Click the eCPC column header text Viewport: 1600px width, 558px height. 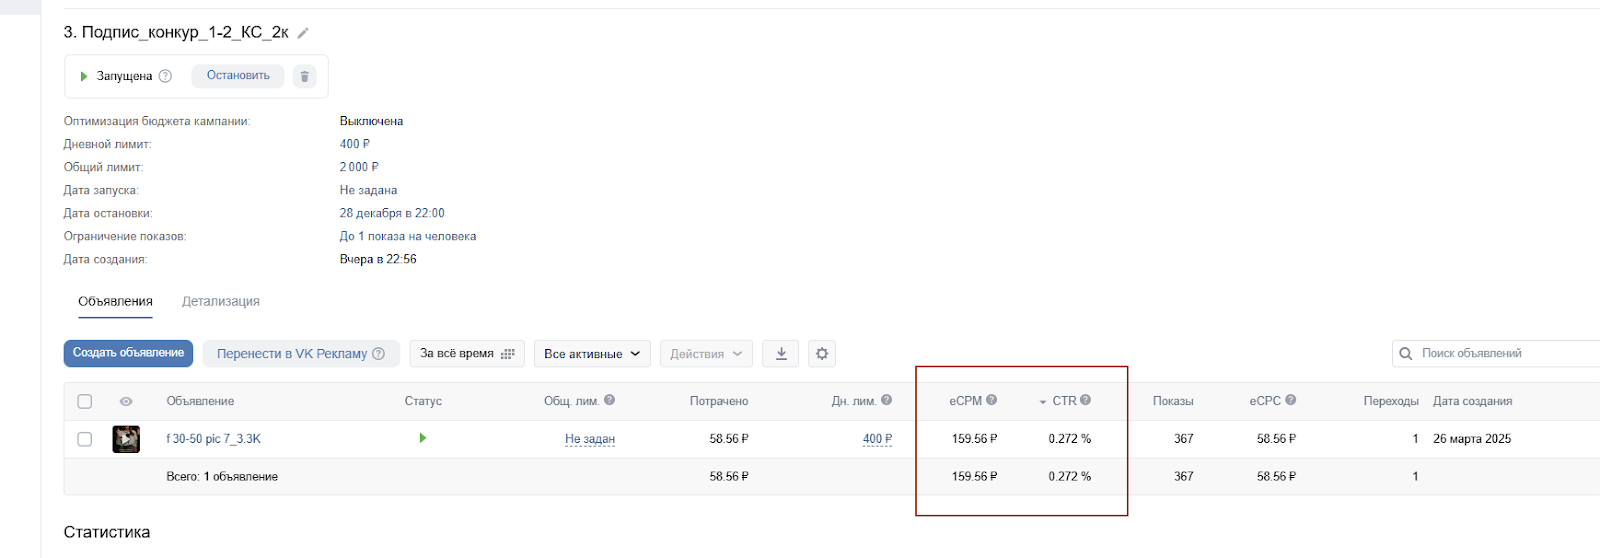click(1265, 401)
